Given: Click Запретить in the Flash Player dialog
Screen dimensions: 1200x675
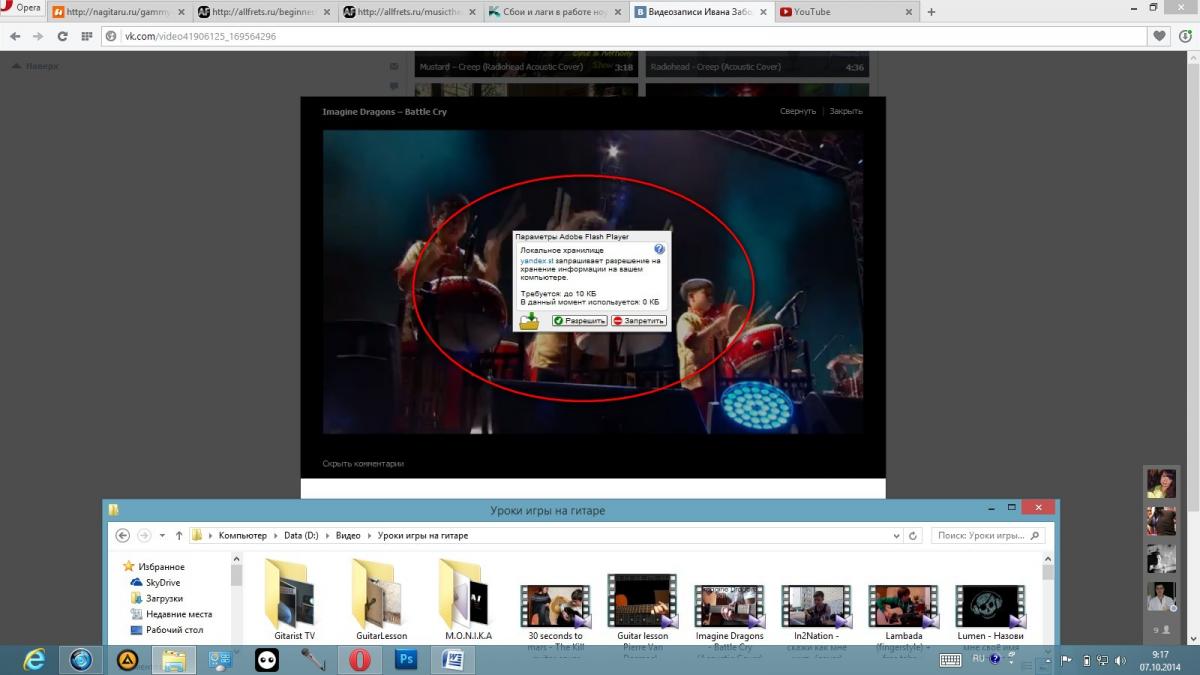Looking at the screenshot, I should [x=638, y=321].
